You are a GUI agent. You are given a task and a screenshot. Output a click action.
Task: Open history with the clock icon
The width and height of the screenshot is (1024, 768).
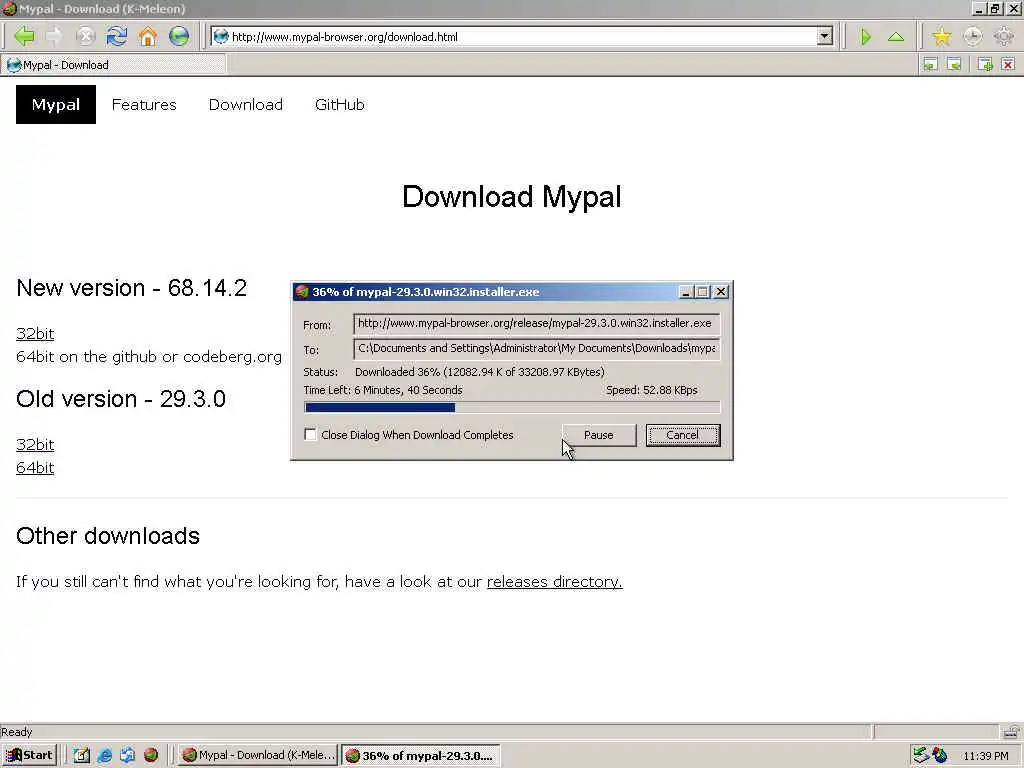point(972,37)
